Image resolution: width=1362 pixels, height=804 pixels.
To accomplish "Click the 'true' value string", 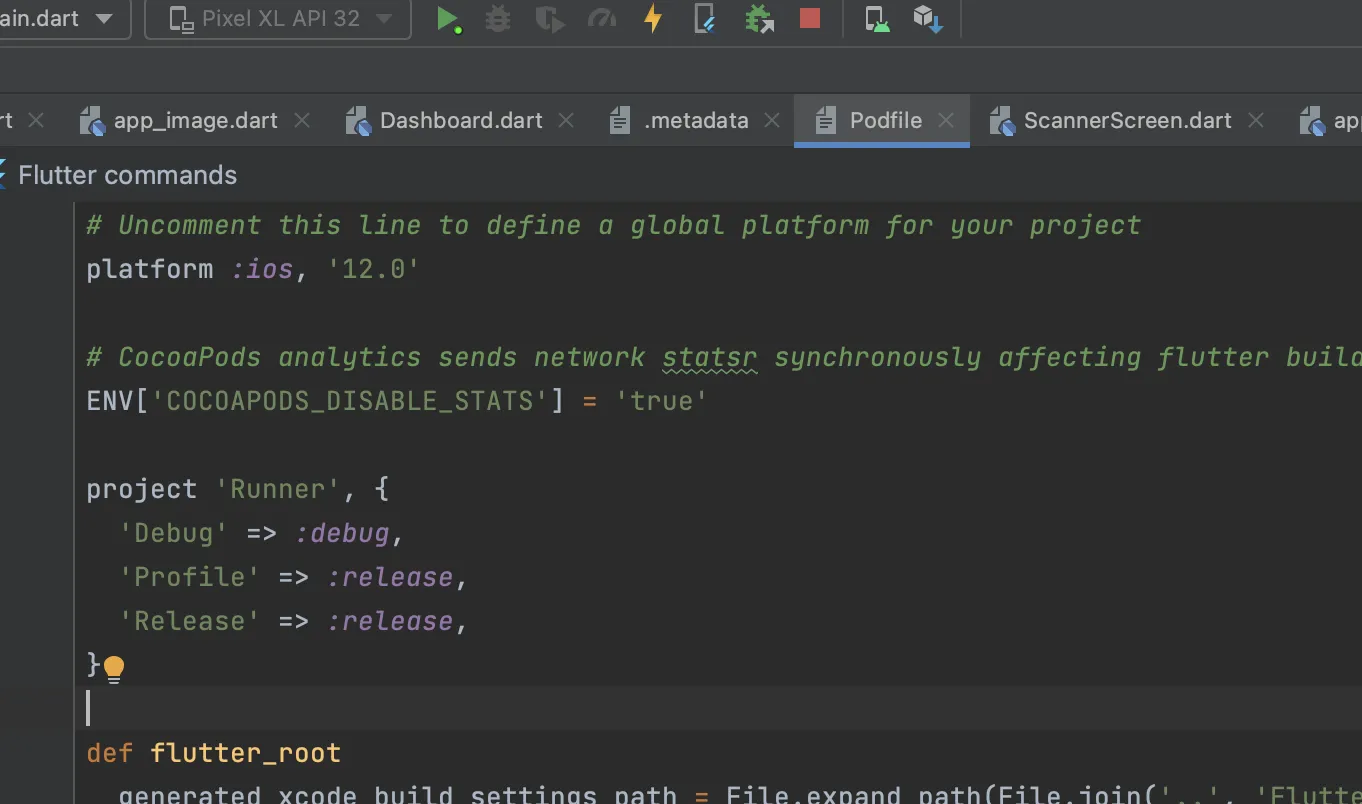I will tap(661, 401).
